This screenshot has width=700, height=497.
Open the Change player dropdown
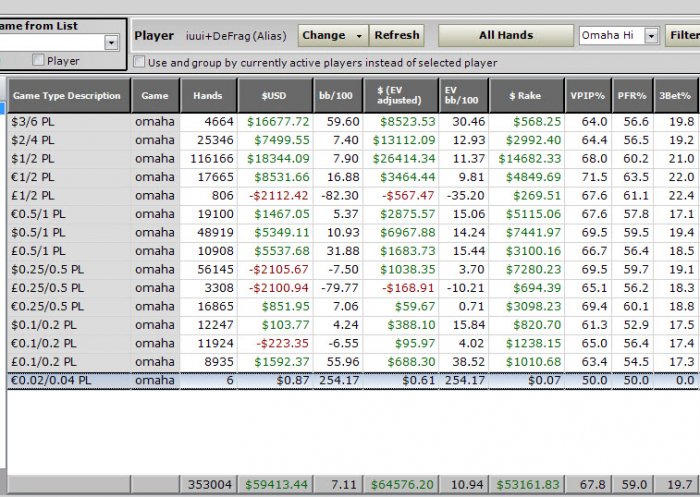[x=332, y=35]
